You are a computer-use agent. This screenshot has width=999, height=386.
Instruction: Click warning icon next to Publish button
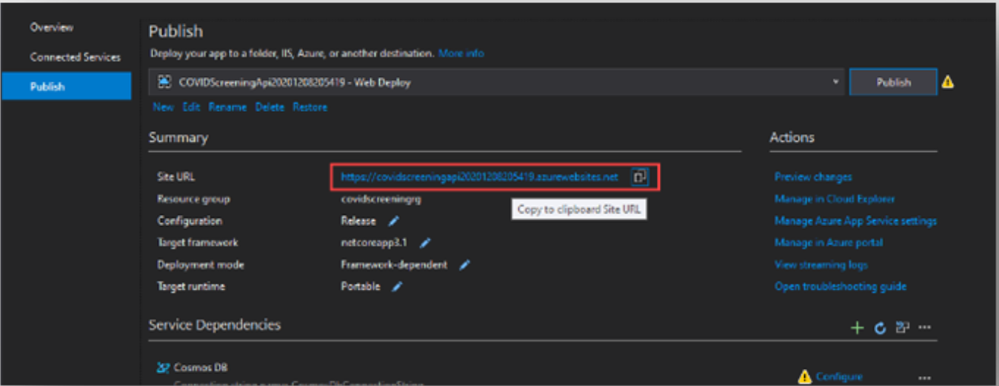tap(948, 82)
